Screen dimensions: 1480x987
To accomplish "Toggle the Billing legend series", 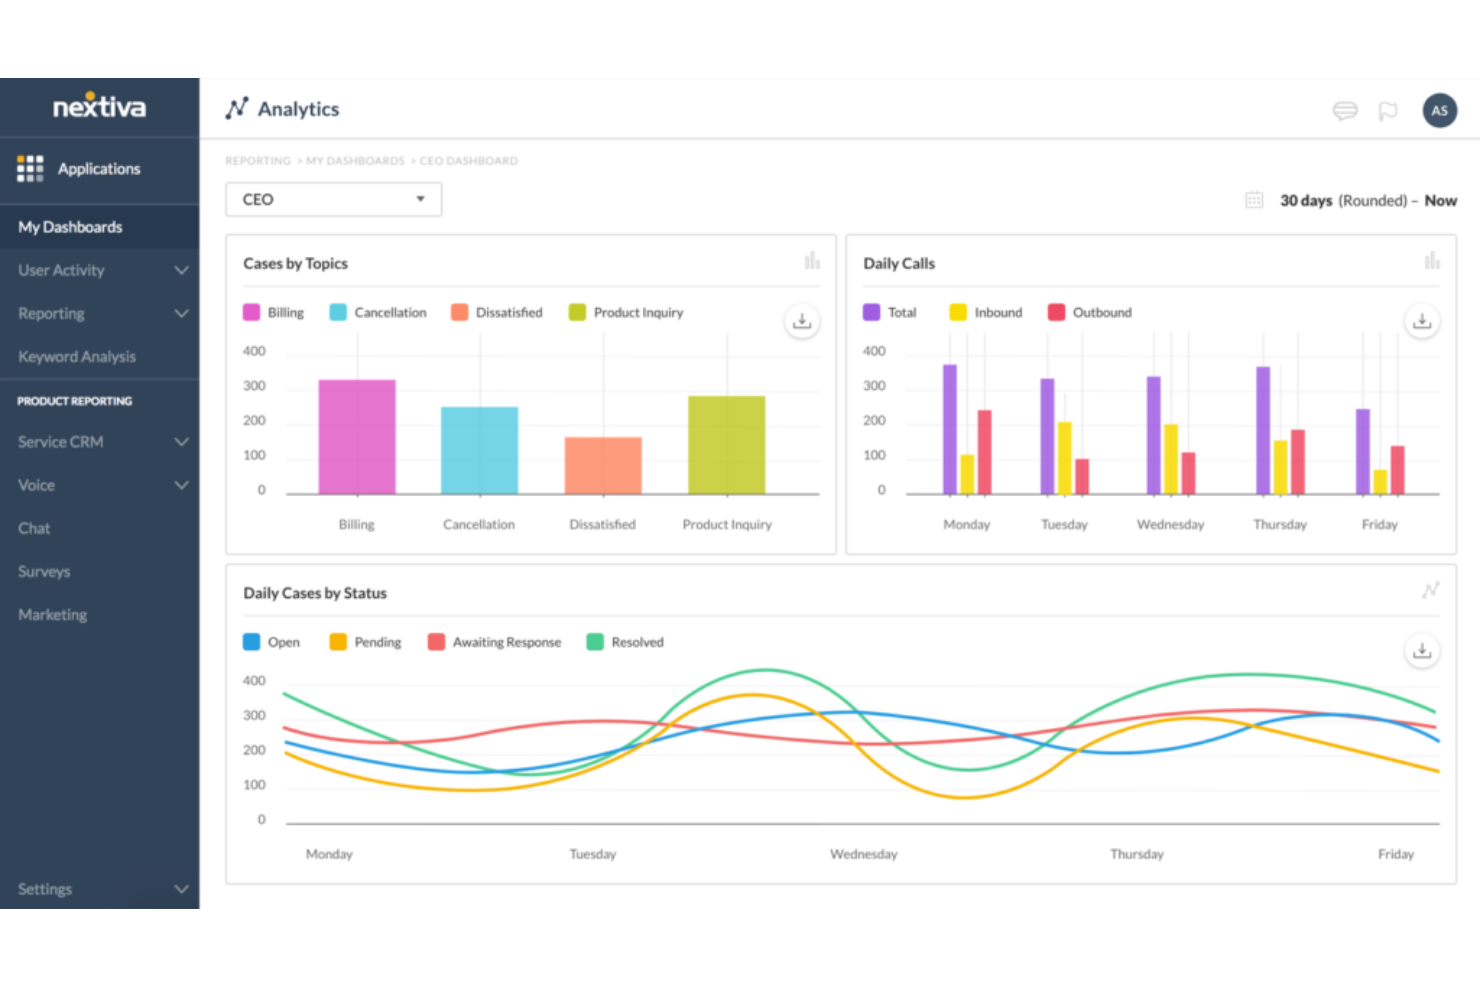I will coord(273,313).
